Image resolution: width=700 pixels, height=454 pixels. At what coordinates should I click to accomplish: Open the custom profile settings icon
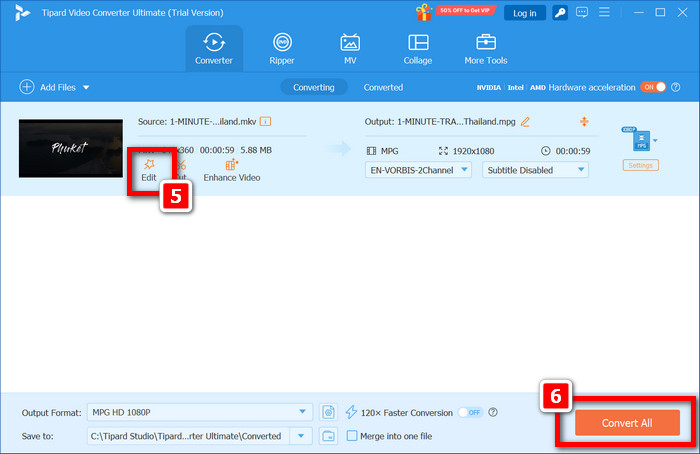pos(329,412)
